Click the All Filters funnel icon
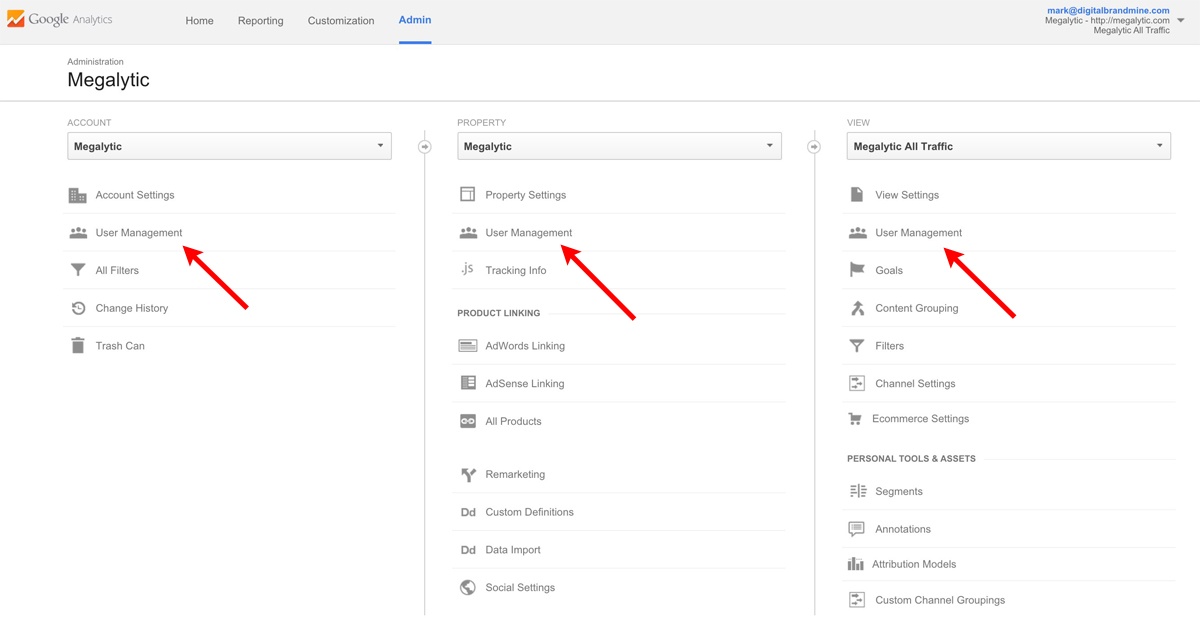1200x618 pixels. pos(78,270)
